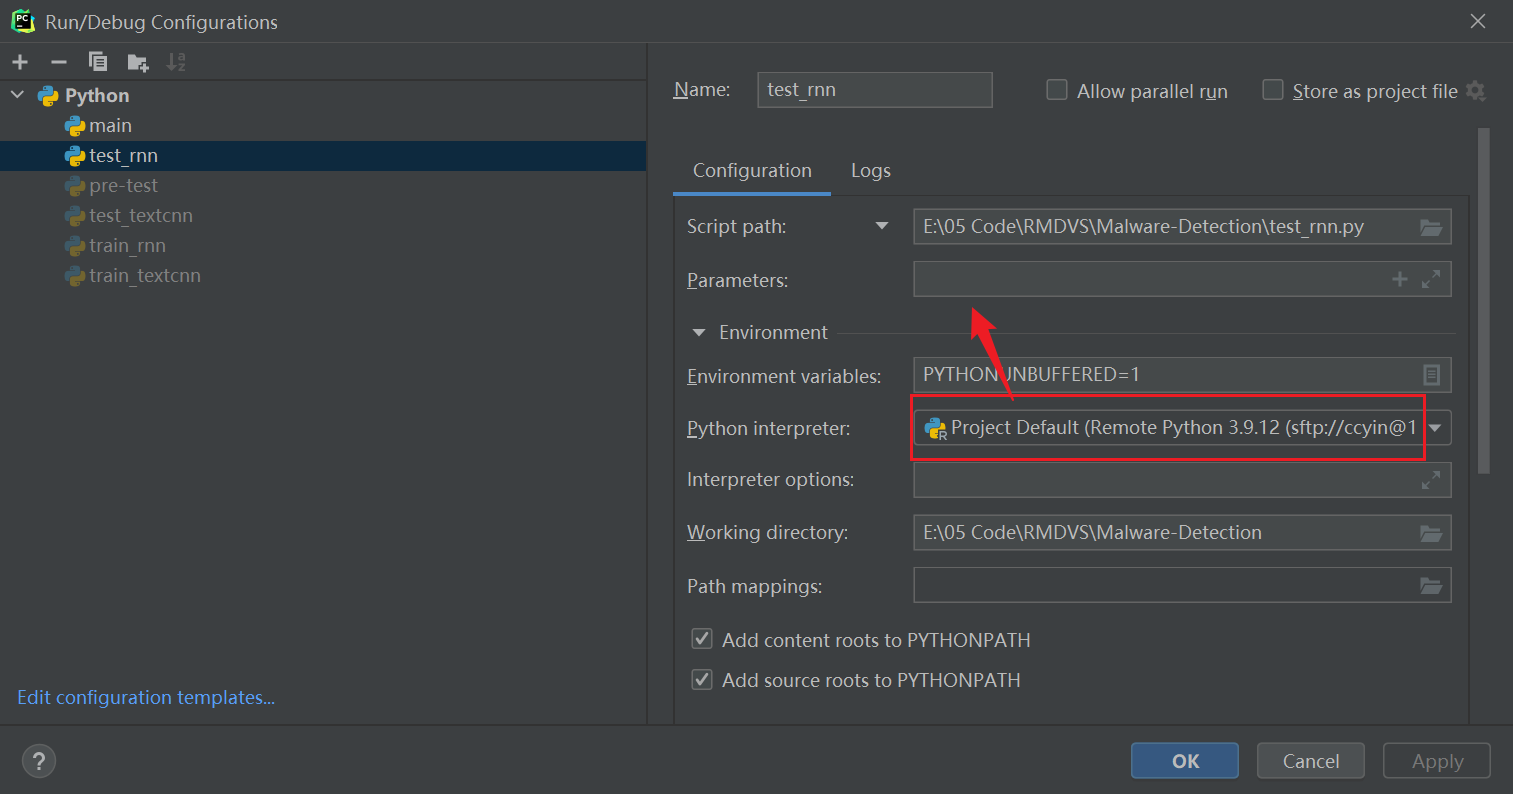
Task: Expand the Parameters field editor icon
Action: tap(1431, 280)
